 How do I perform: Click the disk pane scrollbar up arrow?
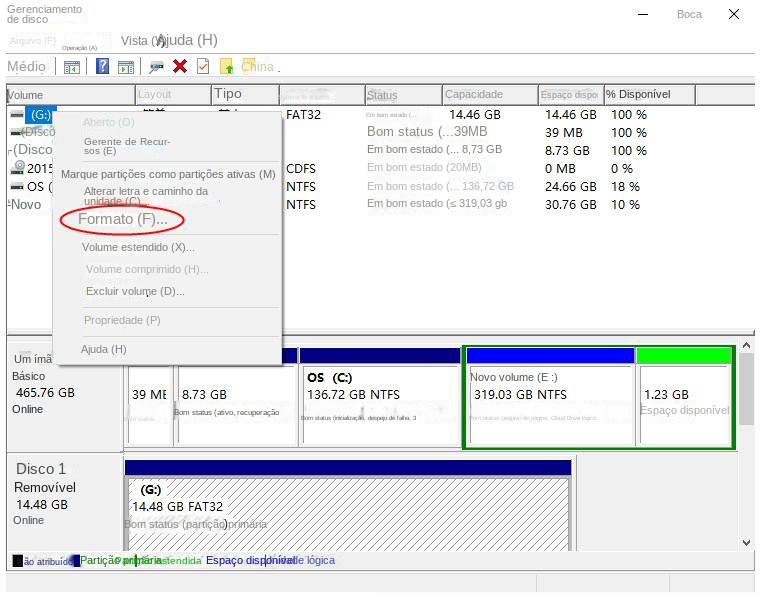tap(746, 346)
